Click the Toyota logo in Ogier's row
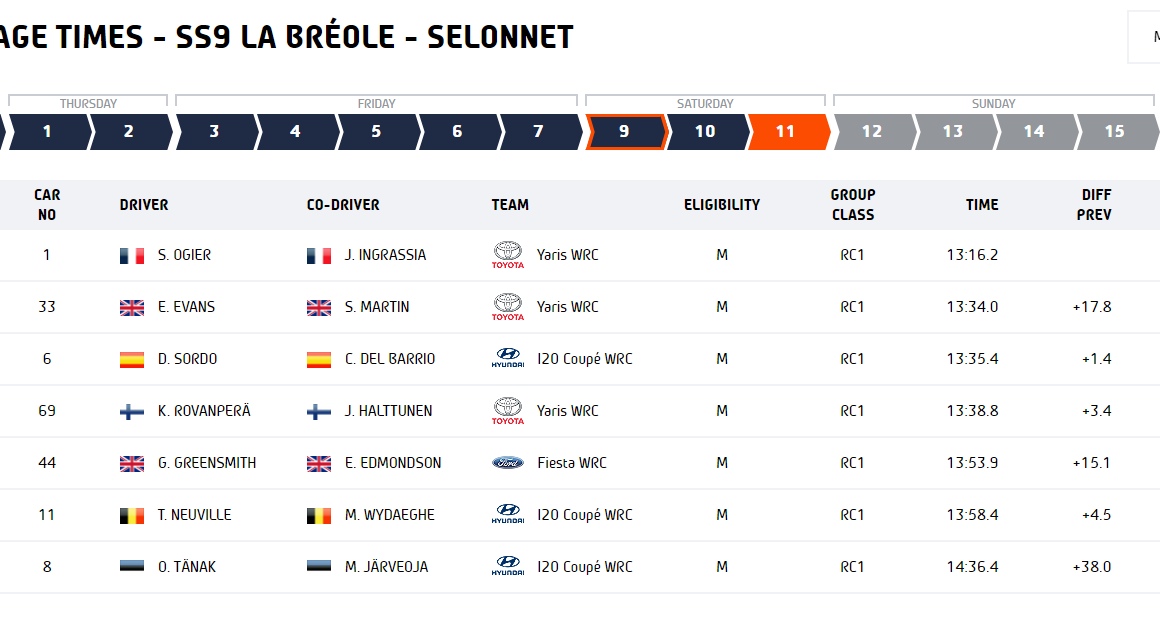1160x621 pixels. tap(508, 255)
